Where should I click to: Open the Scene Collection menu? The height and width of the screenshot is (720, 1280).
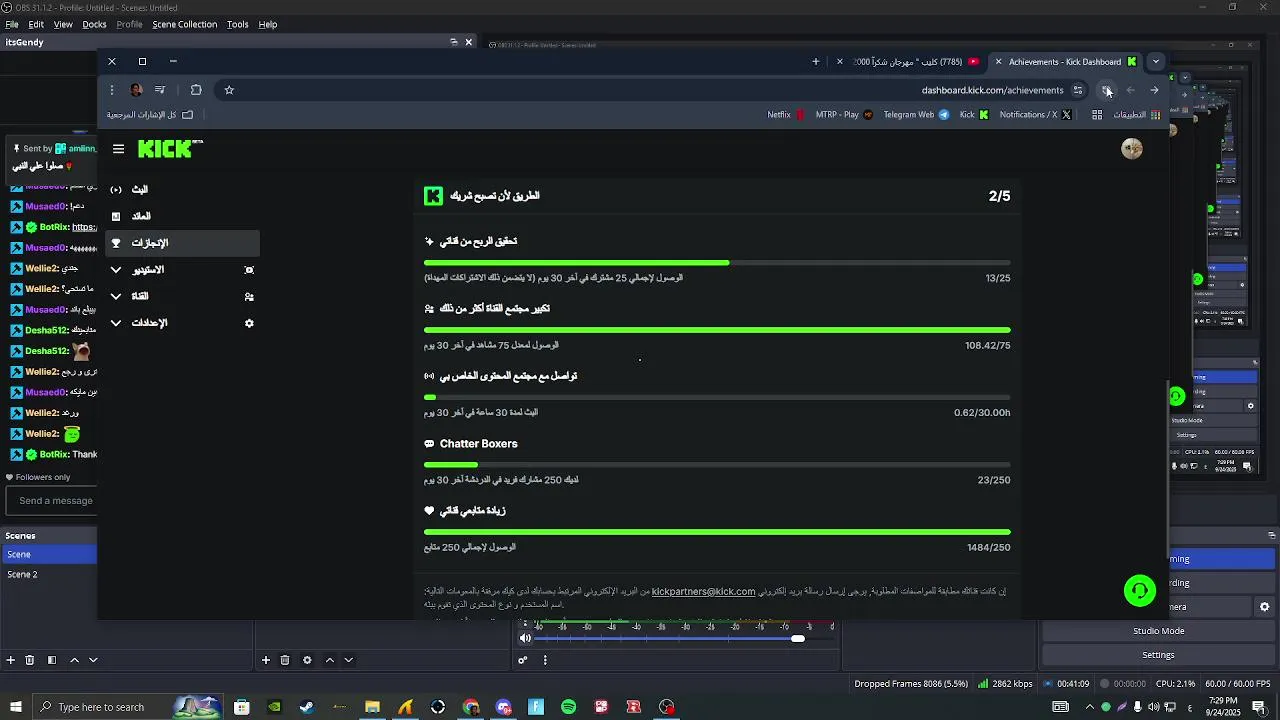point(184,24)
